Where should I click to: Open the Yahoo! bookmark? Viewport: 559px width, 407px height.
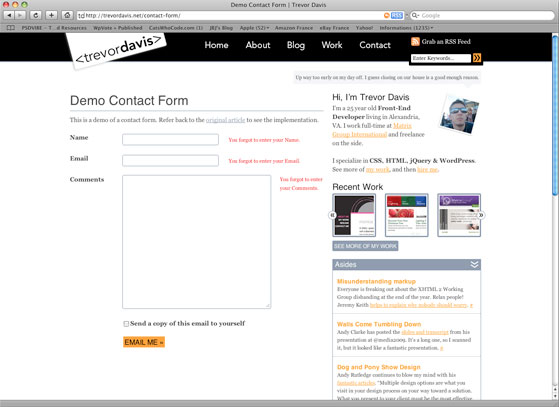(364, 28)
